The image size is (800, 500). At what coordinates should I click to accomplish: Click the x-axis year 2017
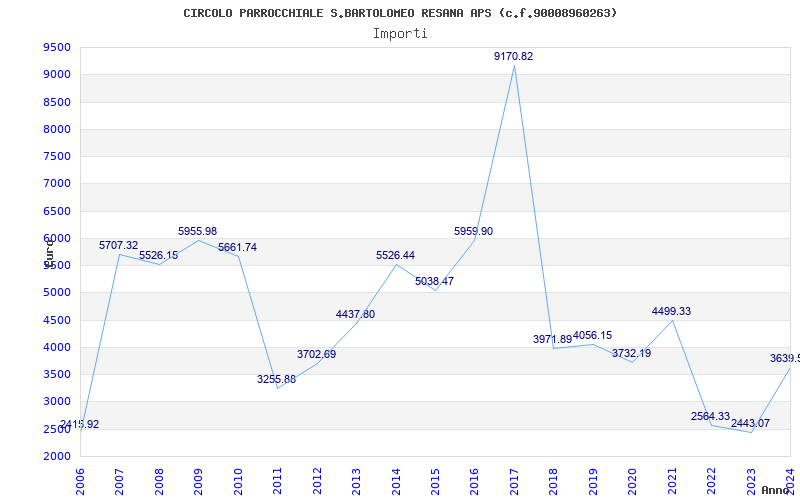point(515,482)
